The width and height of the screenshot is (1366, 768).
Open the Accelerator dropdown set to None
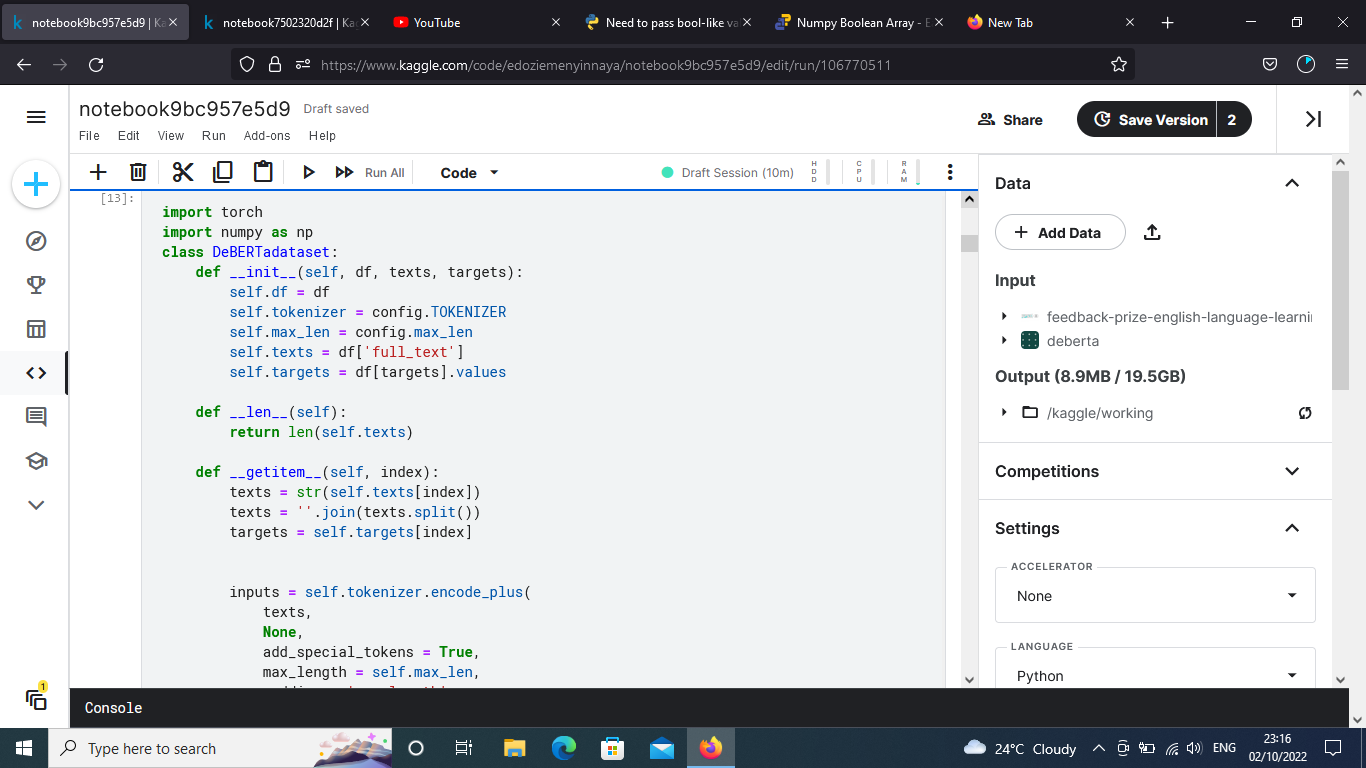click(1155, 596)
